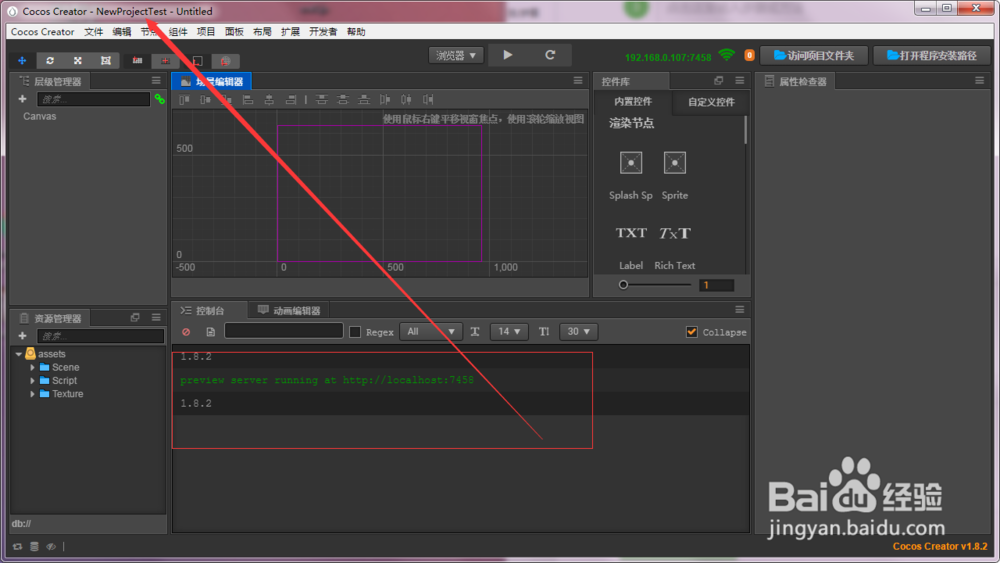Screen dimensions: 1000x563
Task: Distribute nodes by bottom edges
Action: pos(364,99)
